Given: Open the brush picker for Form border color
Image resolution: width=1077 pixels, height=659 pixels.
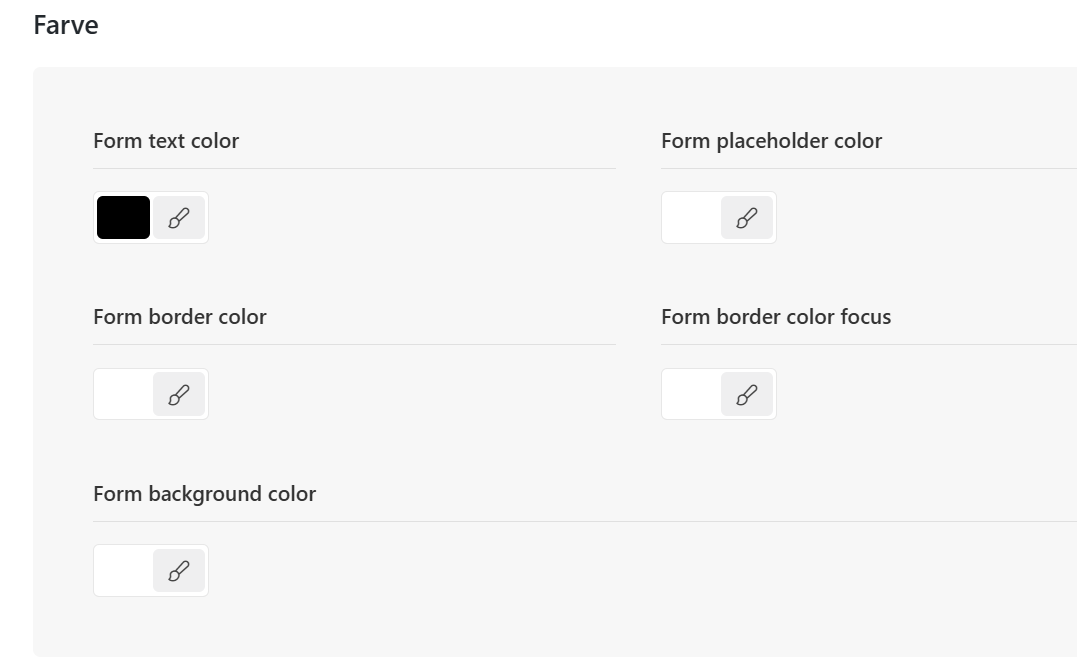Looking at the screenshot, I should 179,394.
